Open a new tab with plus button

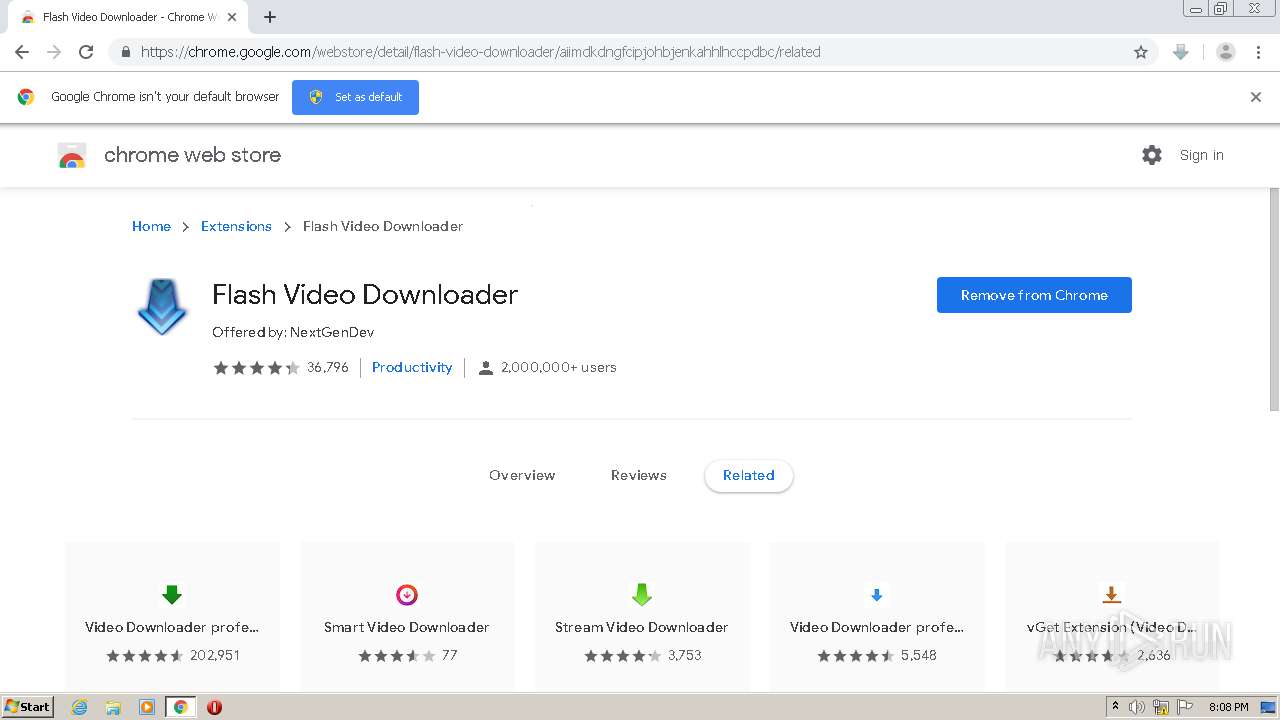pos(270,17)
